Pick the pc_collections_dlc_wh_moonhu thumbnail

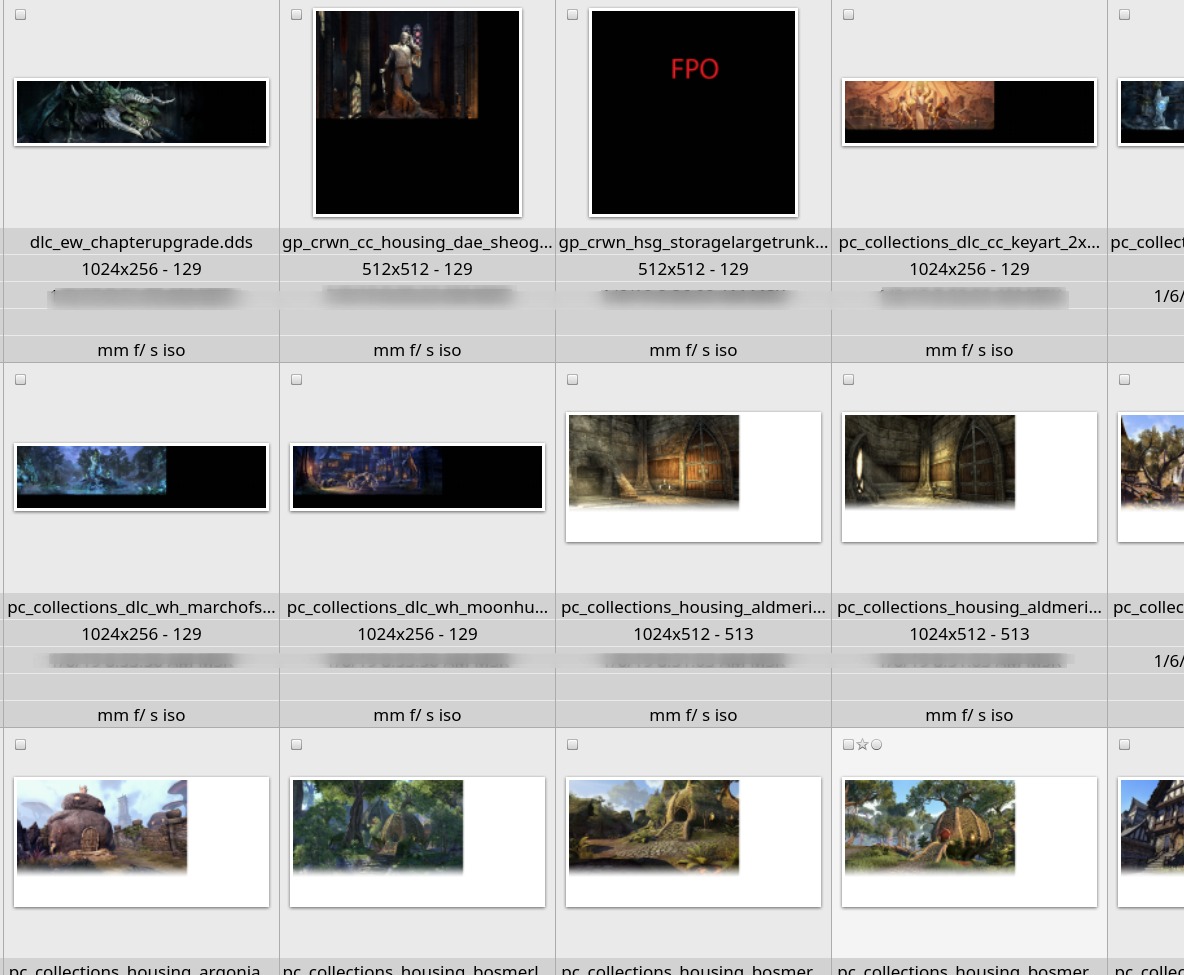(417, 477)
